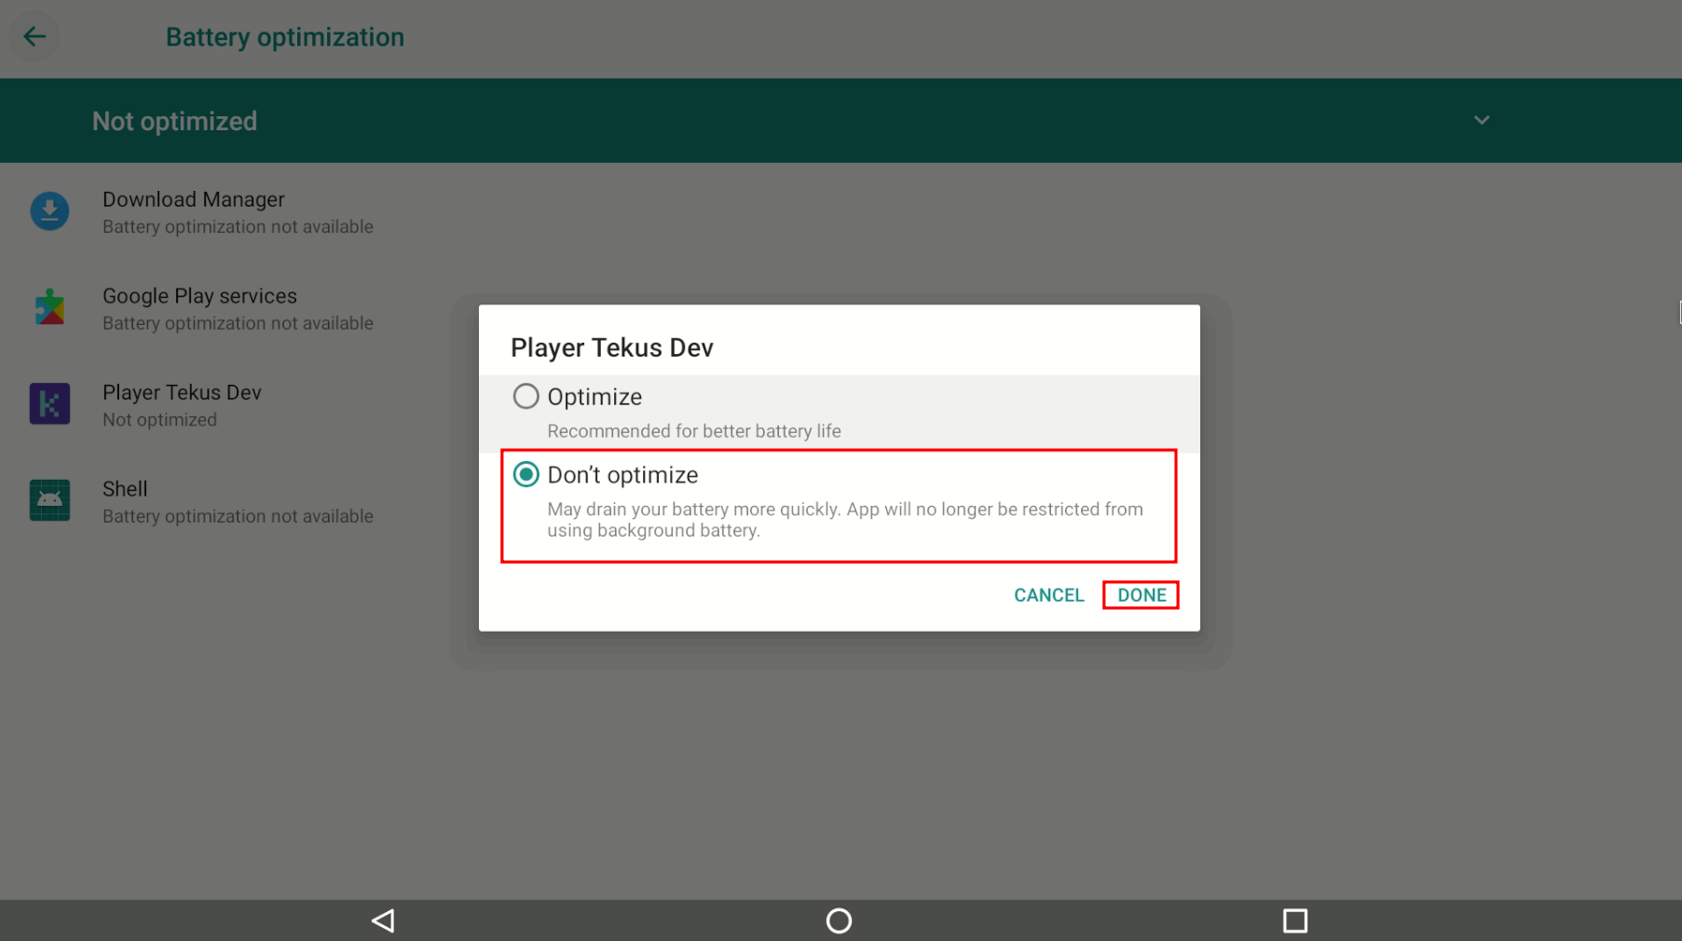This screenshot has height=941, width=1682.
Task: Click the Don't optimize battery drain description
Action: (844, 520)
